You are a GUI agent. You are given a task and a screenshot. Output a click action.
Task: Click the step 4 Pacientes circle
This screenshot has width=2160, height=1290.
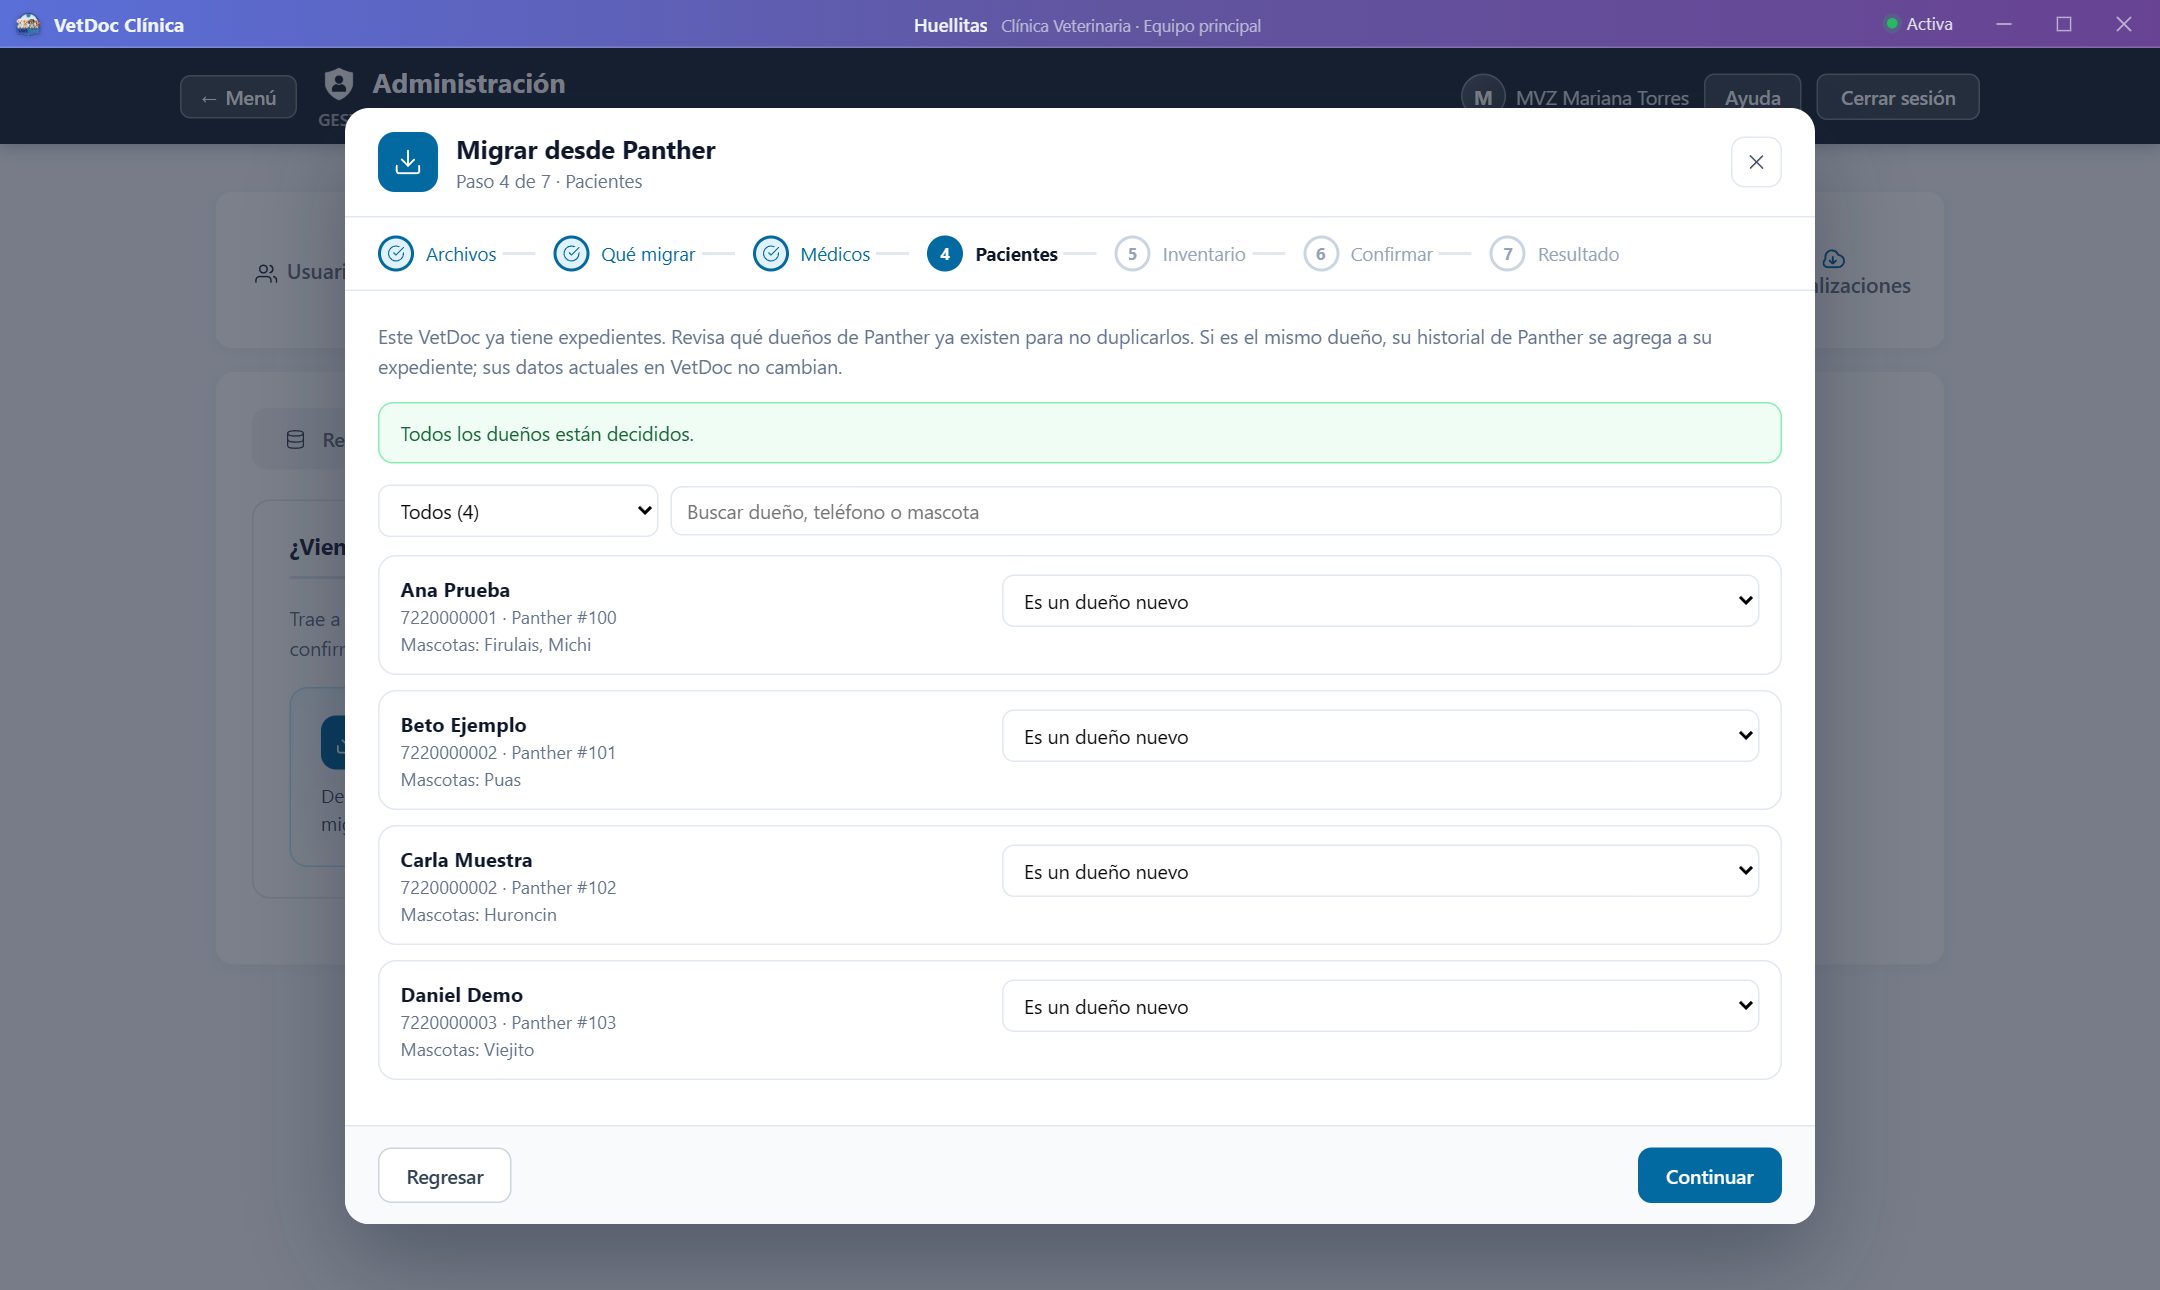[x=945, y=254]
